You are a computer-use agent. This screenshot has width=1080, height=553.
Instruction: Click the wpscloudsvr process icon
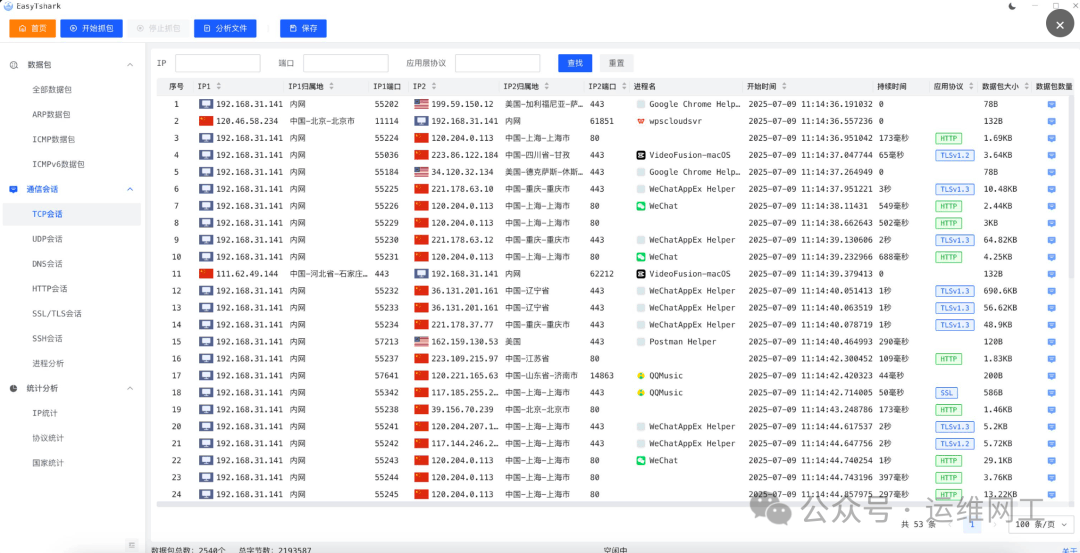click(641, 121)
